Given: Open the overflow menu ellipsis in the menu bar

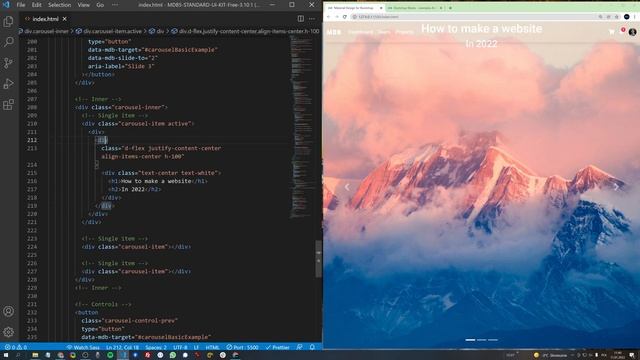Looking at the screenshot, I should pos(115,5).
